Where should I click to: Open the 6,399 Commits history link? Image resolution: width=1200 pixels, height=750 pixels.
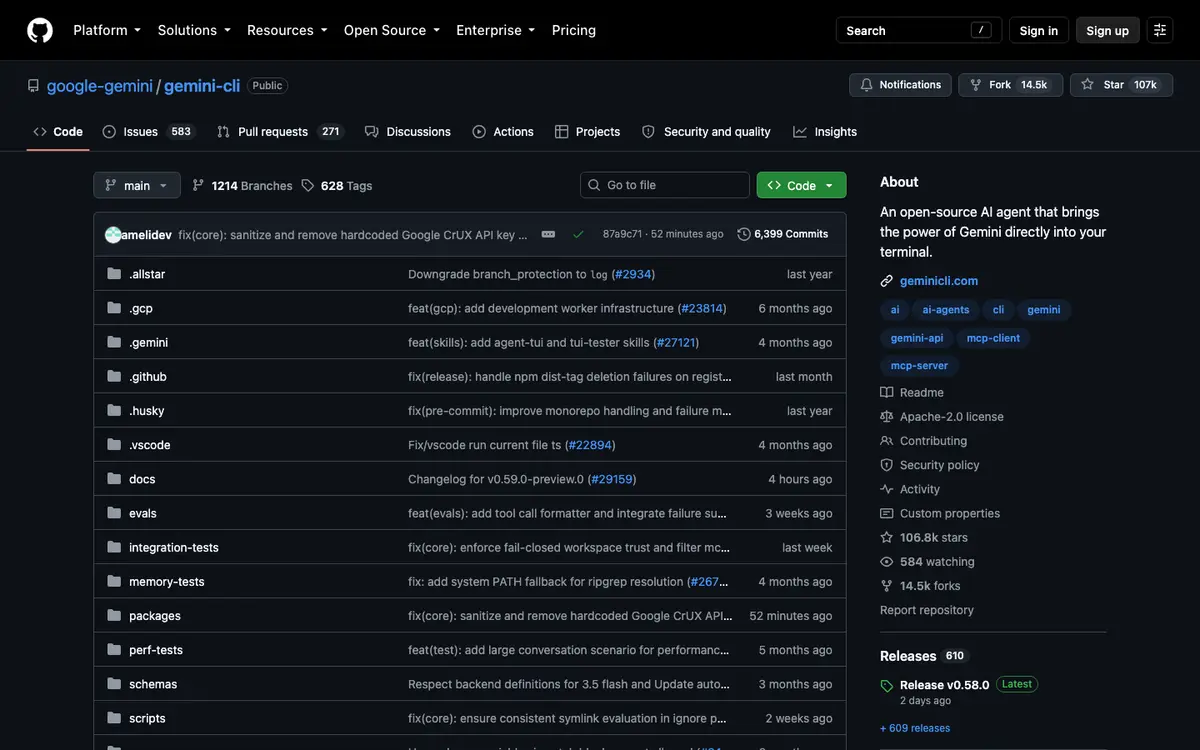click(783, 234)
